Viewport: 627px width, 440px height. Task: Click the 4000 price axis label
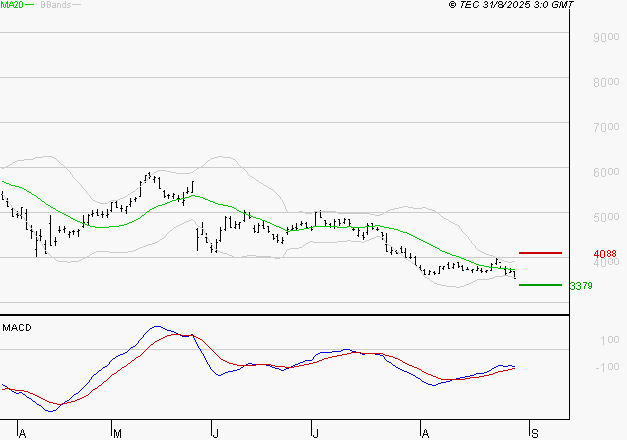click(606, 262)
